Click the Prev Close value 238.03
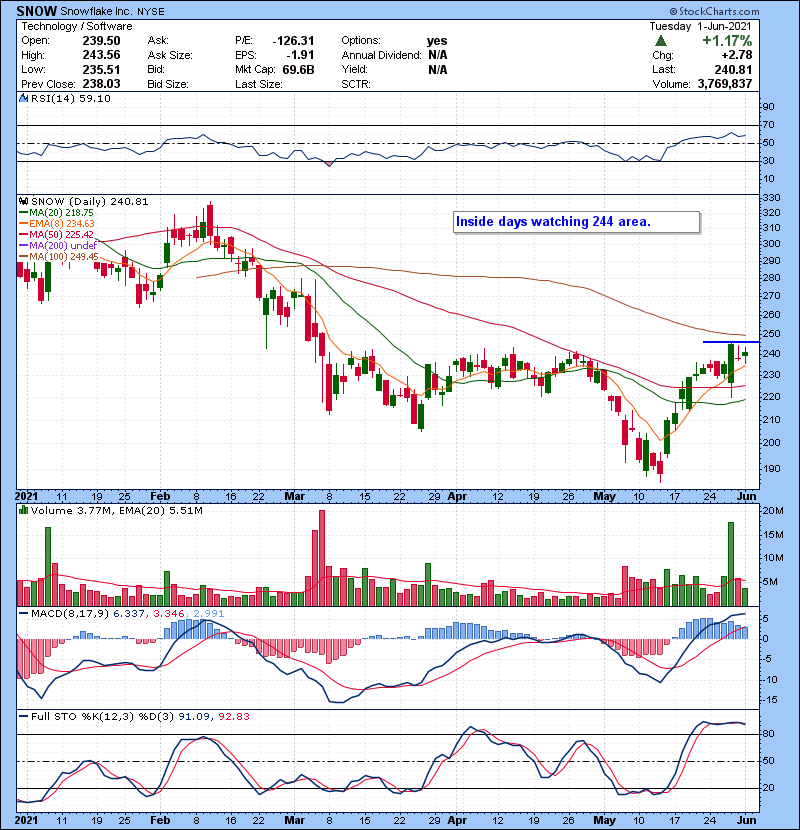This screenshot has height=830, width=800. click(x=101, y=84)
